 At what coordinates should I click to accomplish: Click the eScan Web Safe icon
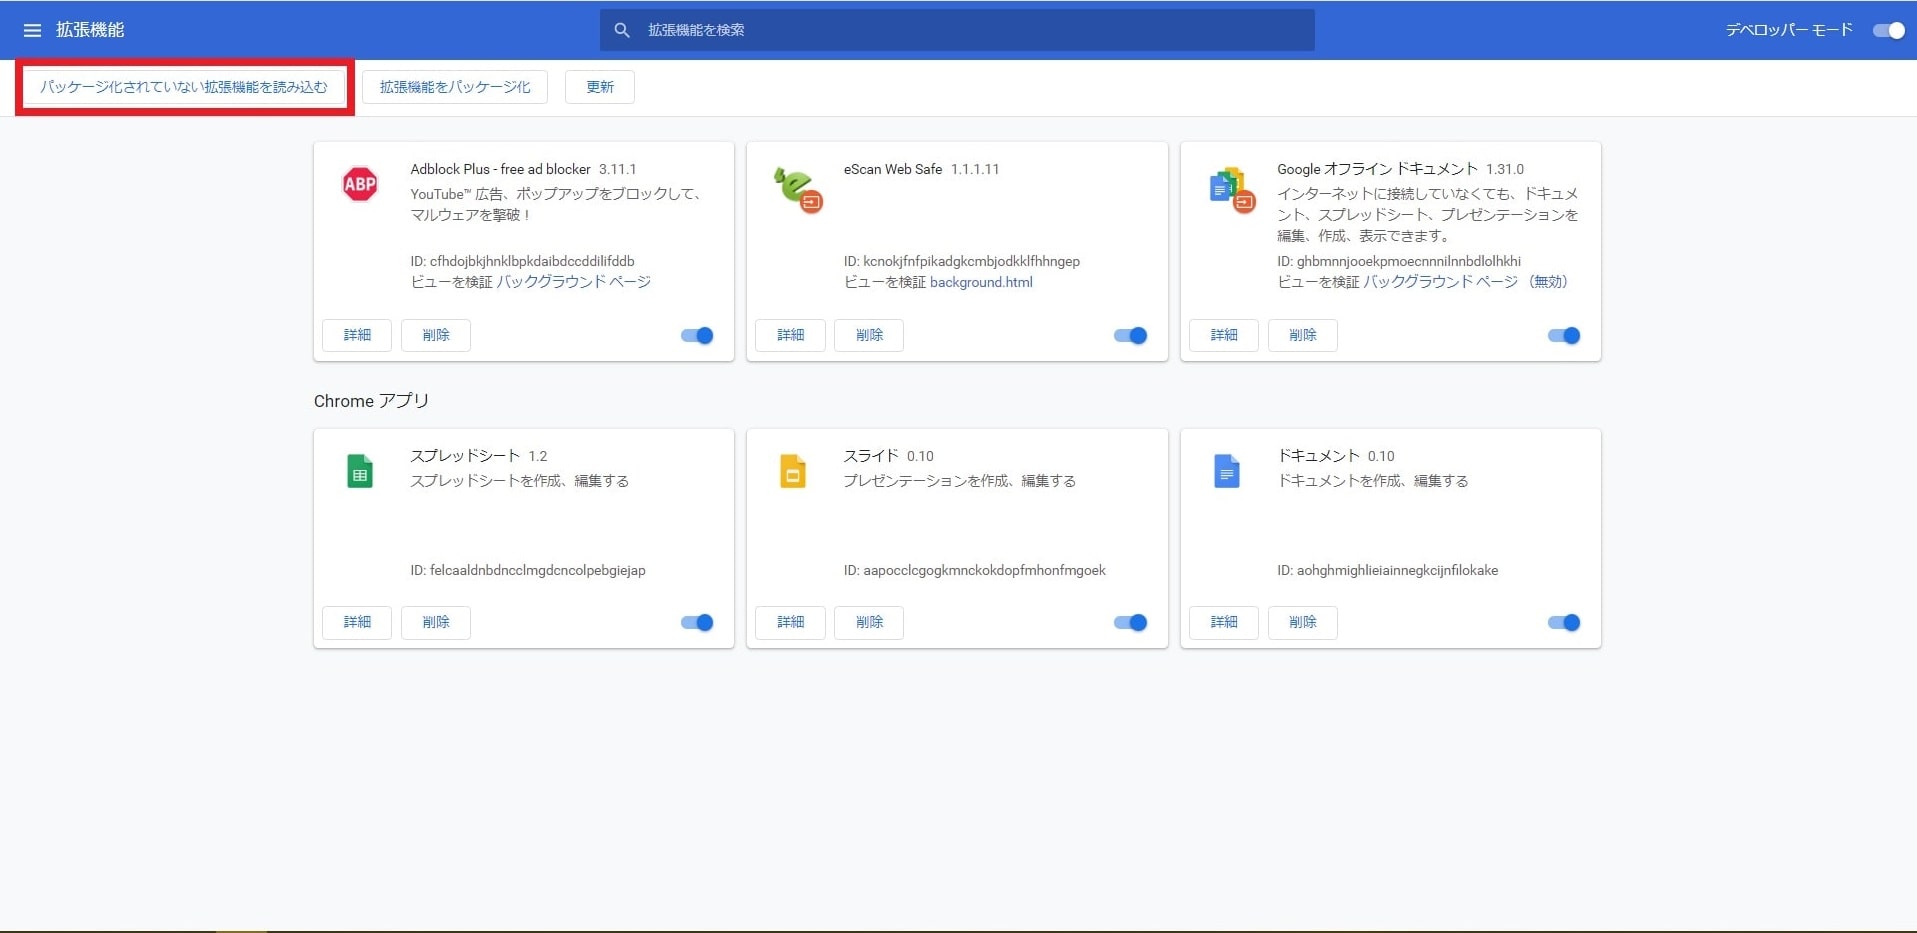[797, 189]
